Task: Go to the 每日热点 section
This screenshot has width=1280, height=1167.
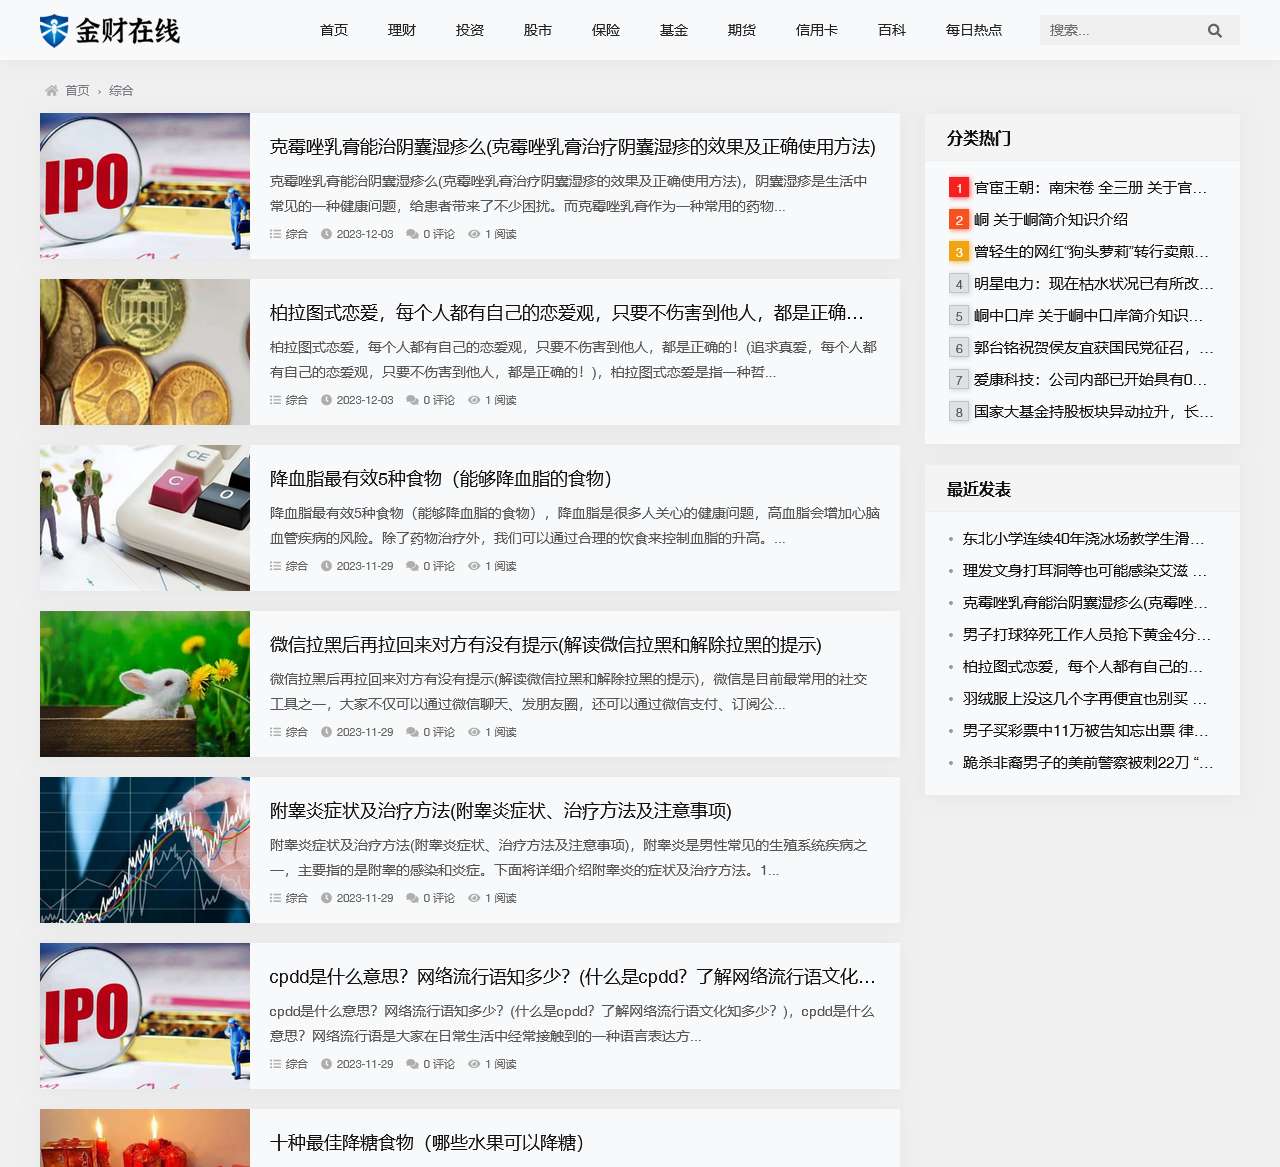Action: (x=974, y=30)
